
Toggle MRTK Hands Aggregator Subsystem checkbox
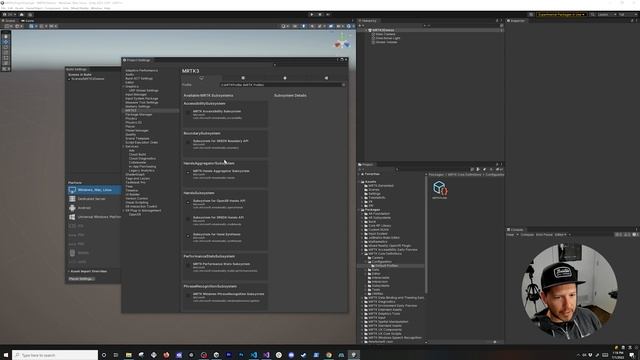tap(188, 173)
